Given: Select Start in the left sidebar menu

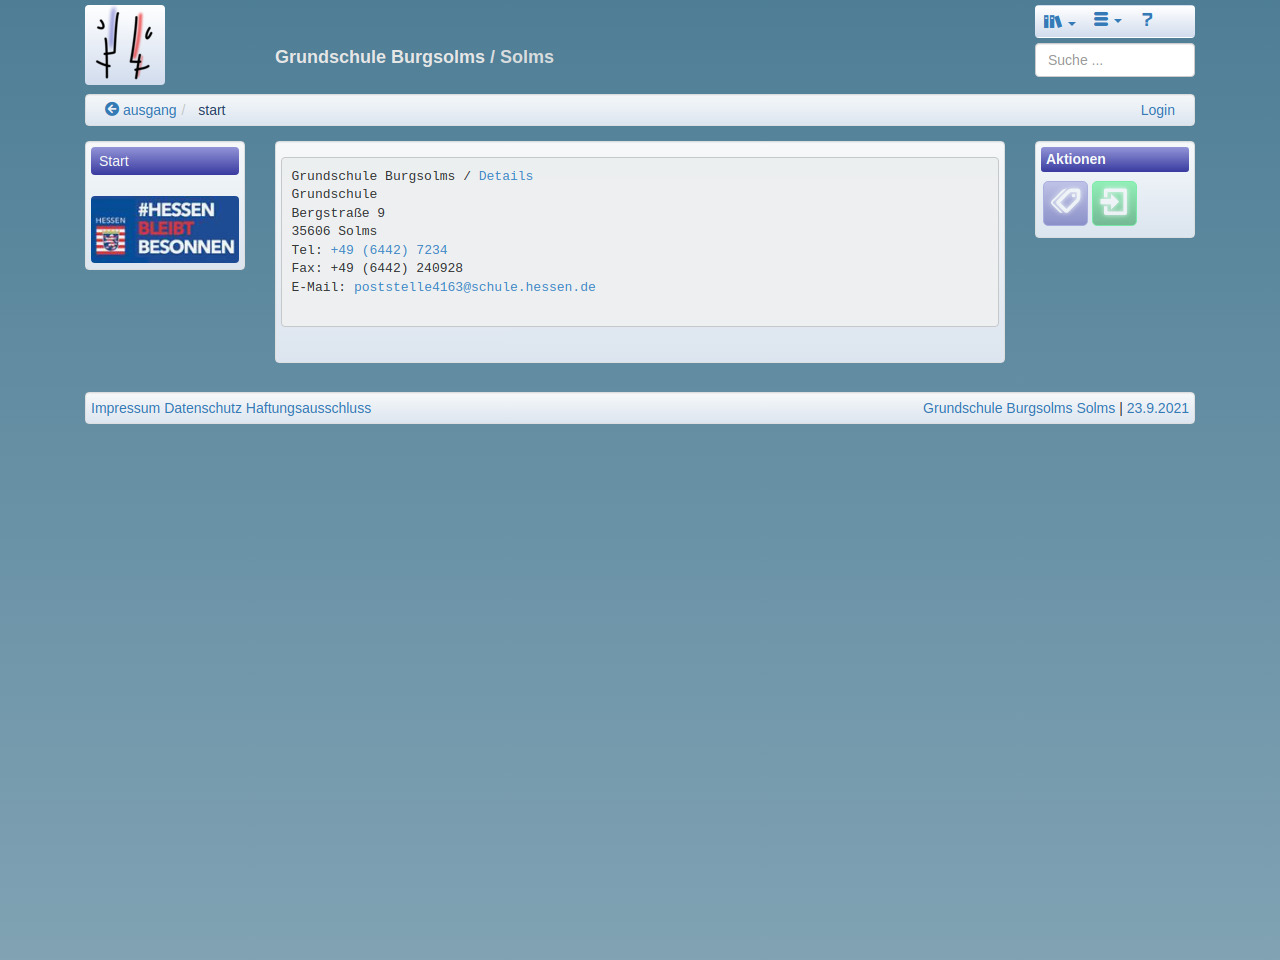Looking at the screenshot, I should (165, 161).
